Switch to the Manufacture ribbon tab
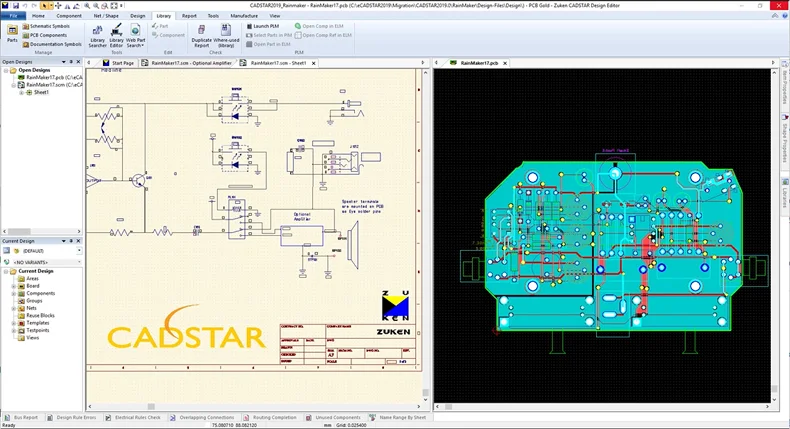 pos(244,16)
